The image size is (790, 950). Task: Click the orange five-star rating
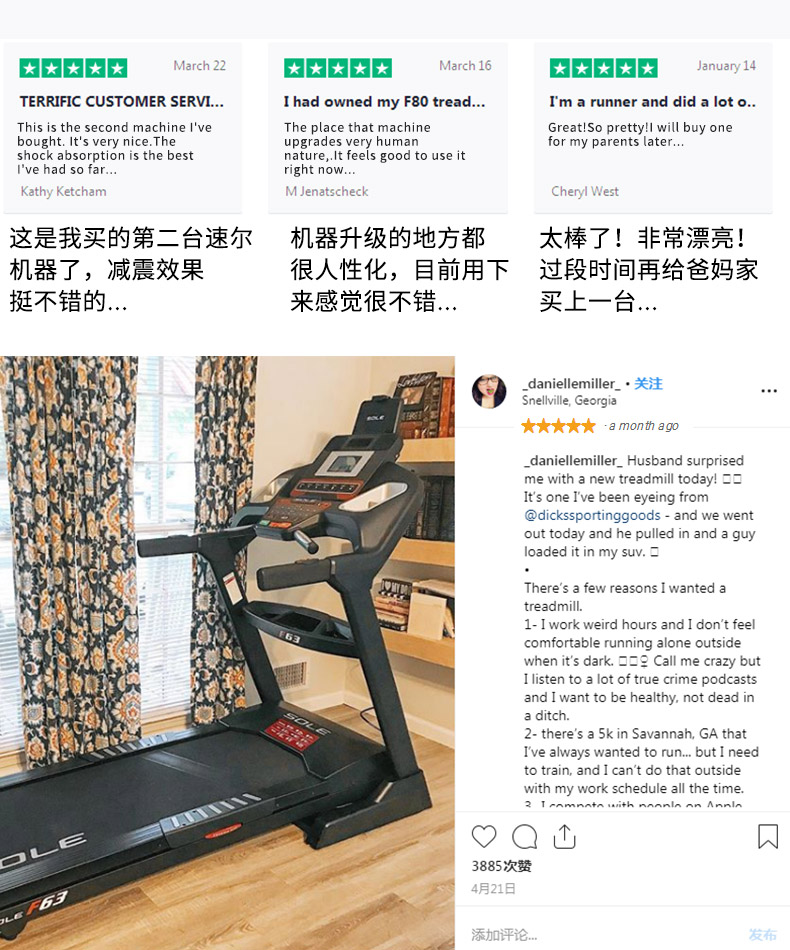(x=558, y=426)
